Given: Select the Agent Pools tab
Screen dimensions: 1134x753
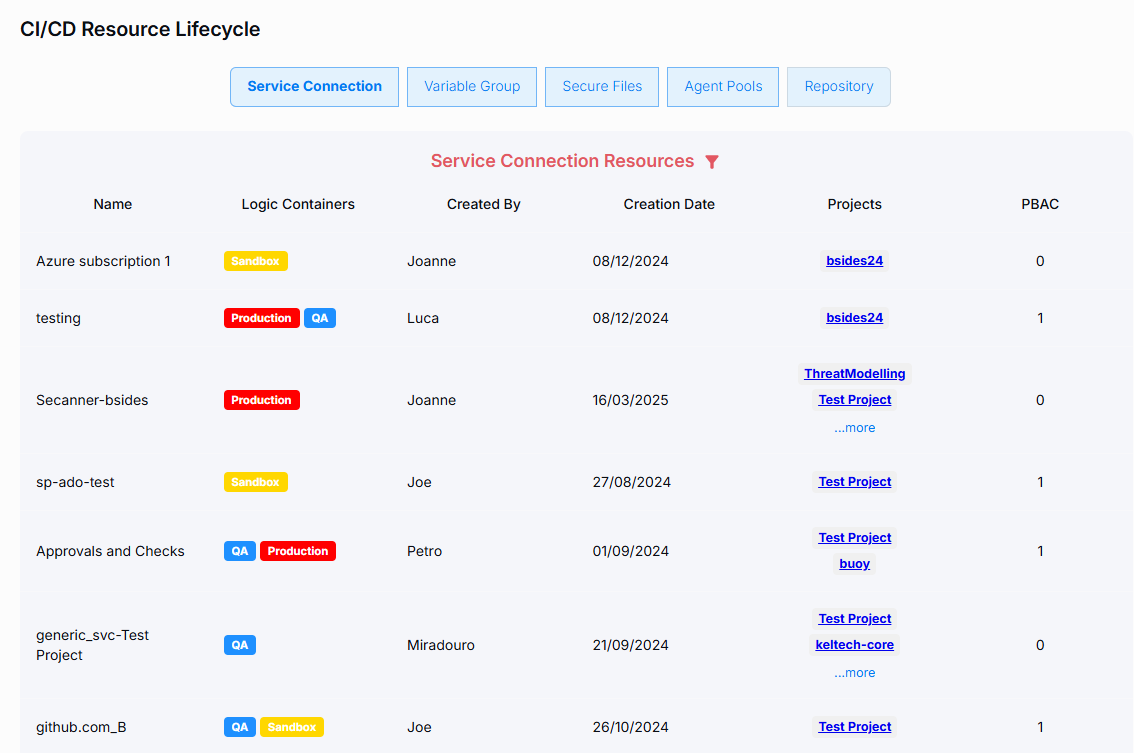Looking at the screenshot, I should click(x=723, y=87).
